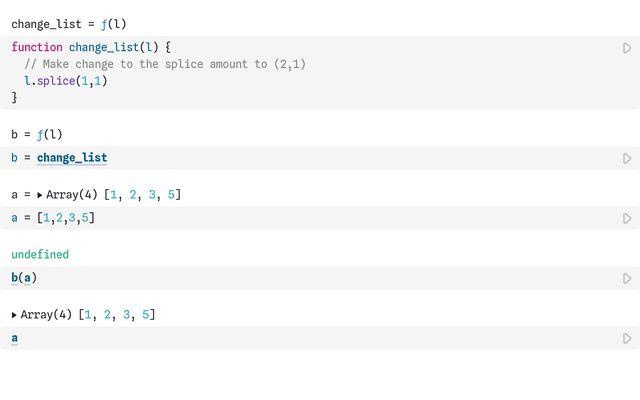Click the "change_list = f(l)" output

tap(69, 23)
